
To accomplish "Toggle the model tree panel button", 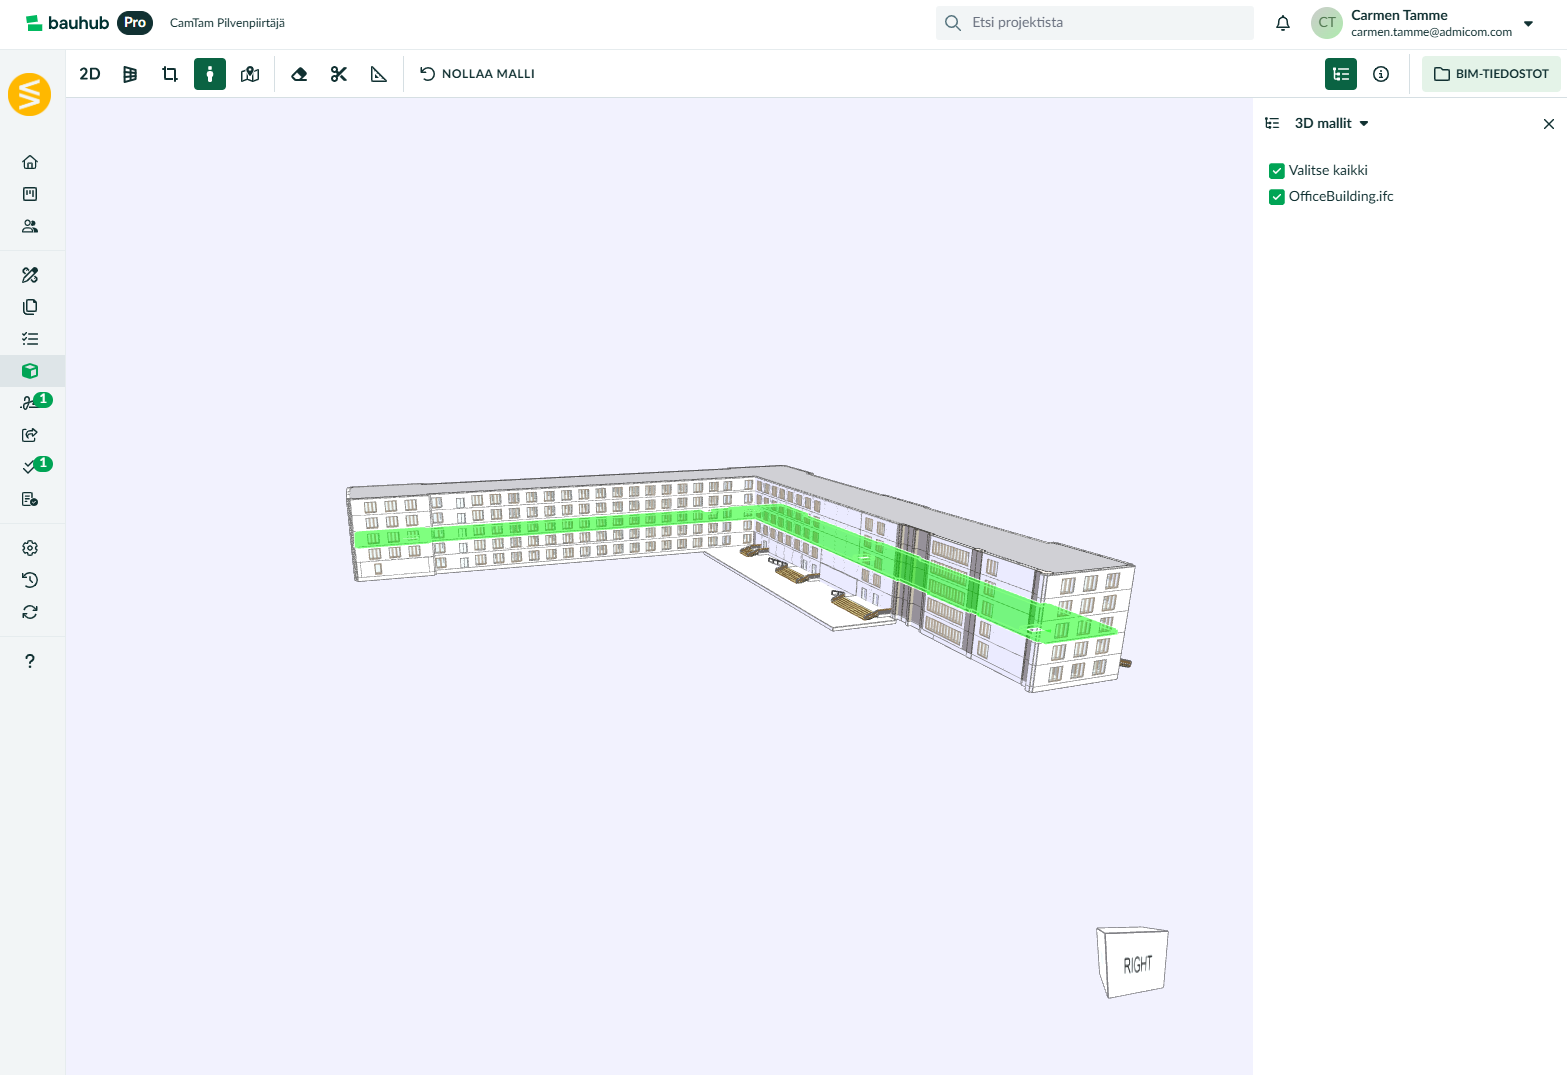I will [x=1341, y=74].
